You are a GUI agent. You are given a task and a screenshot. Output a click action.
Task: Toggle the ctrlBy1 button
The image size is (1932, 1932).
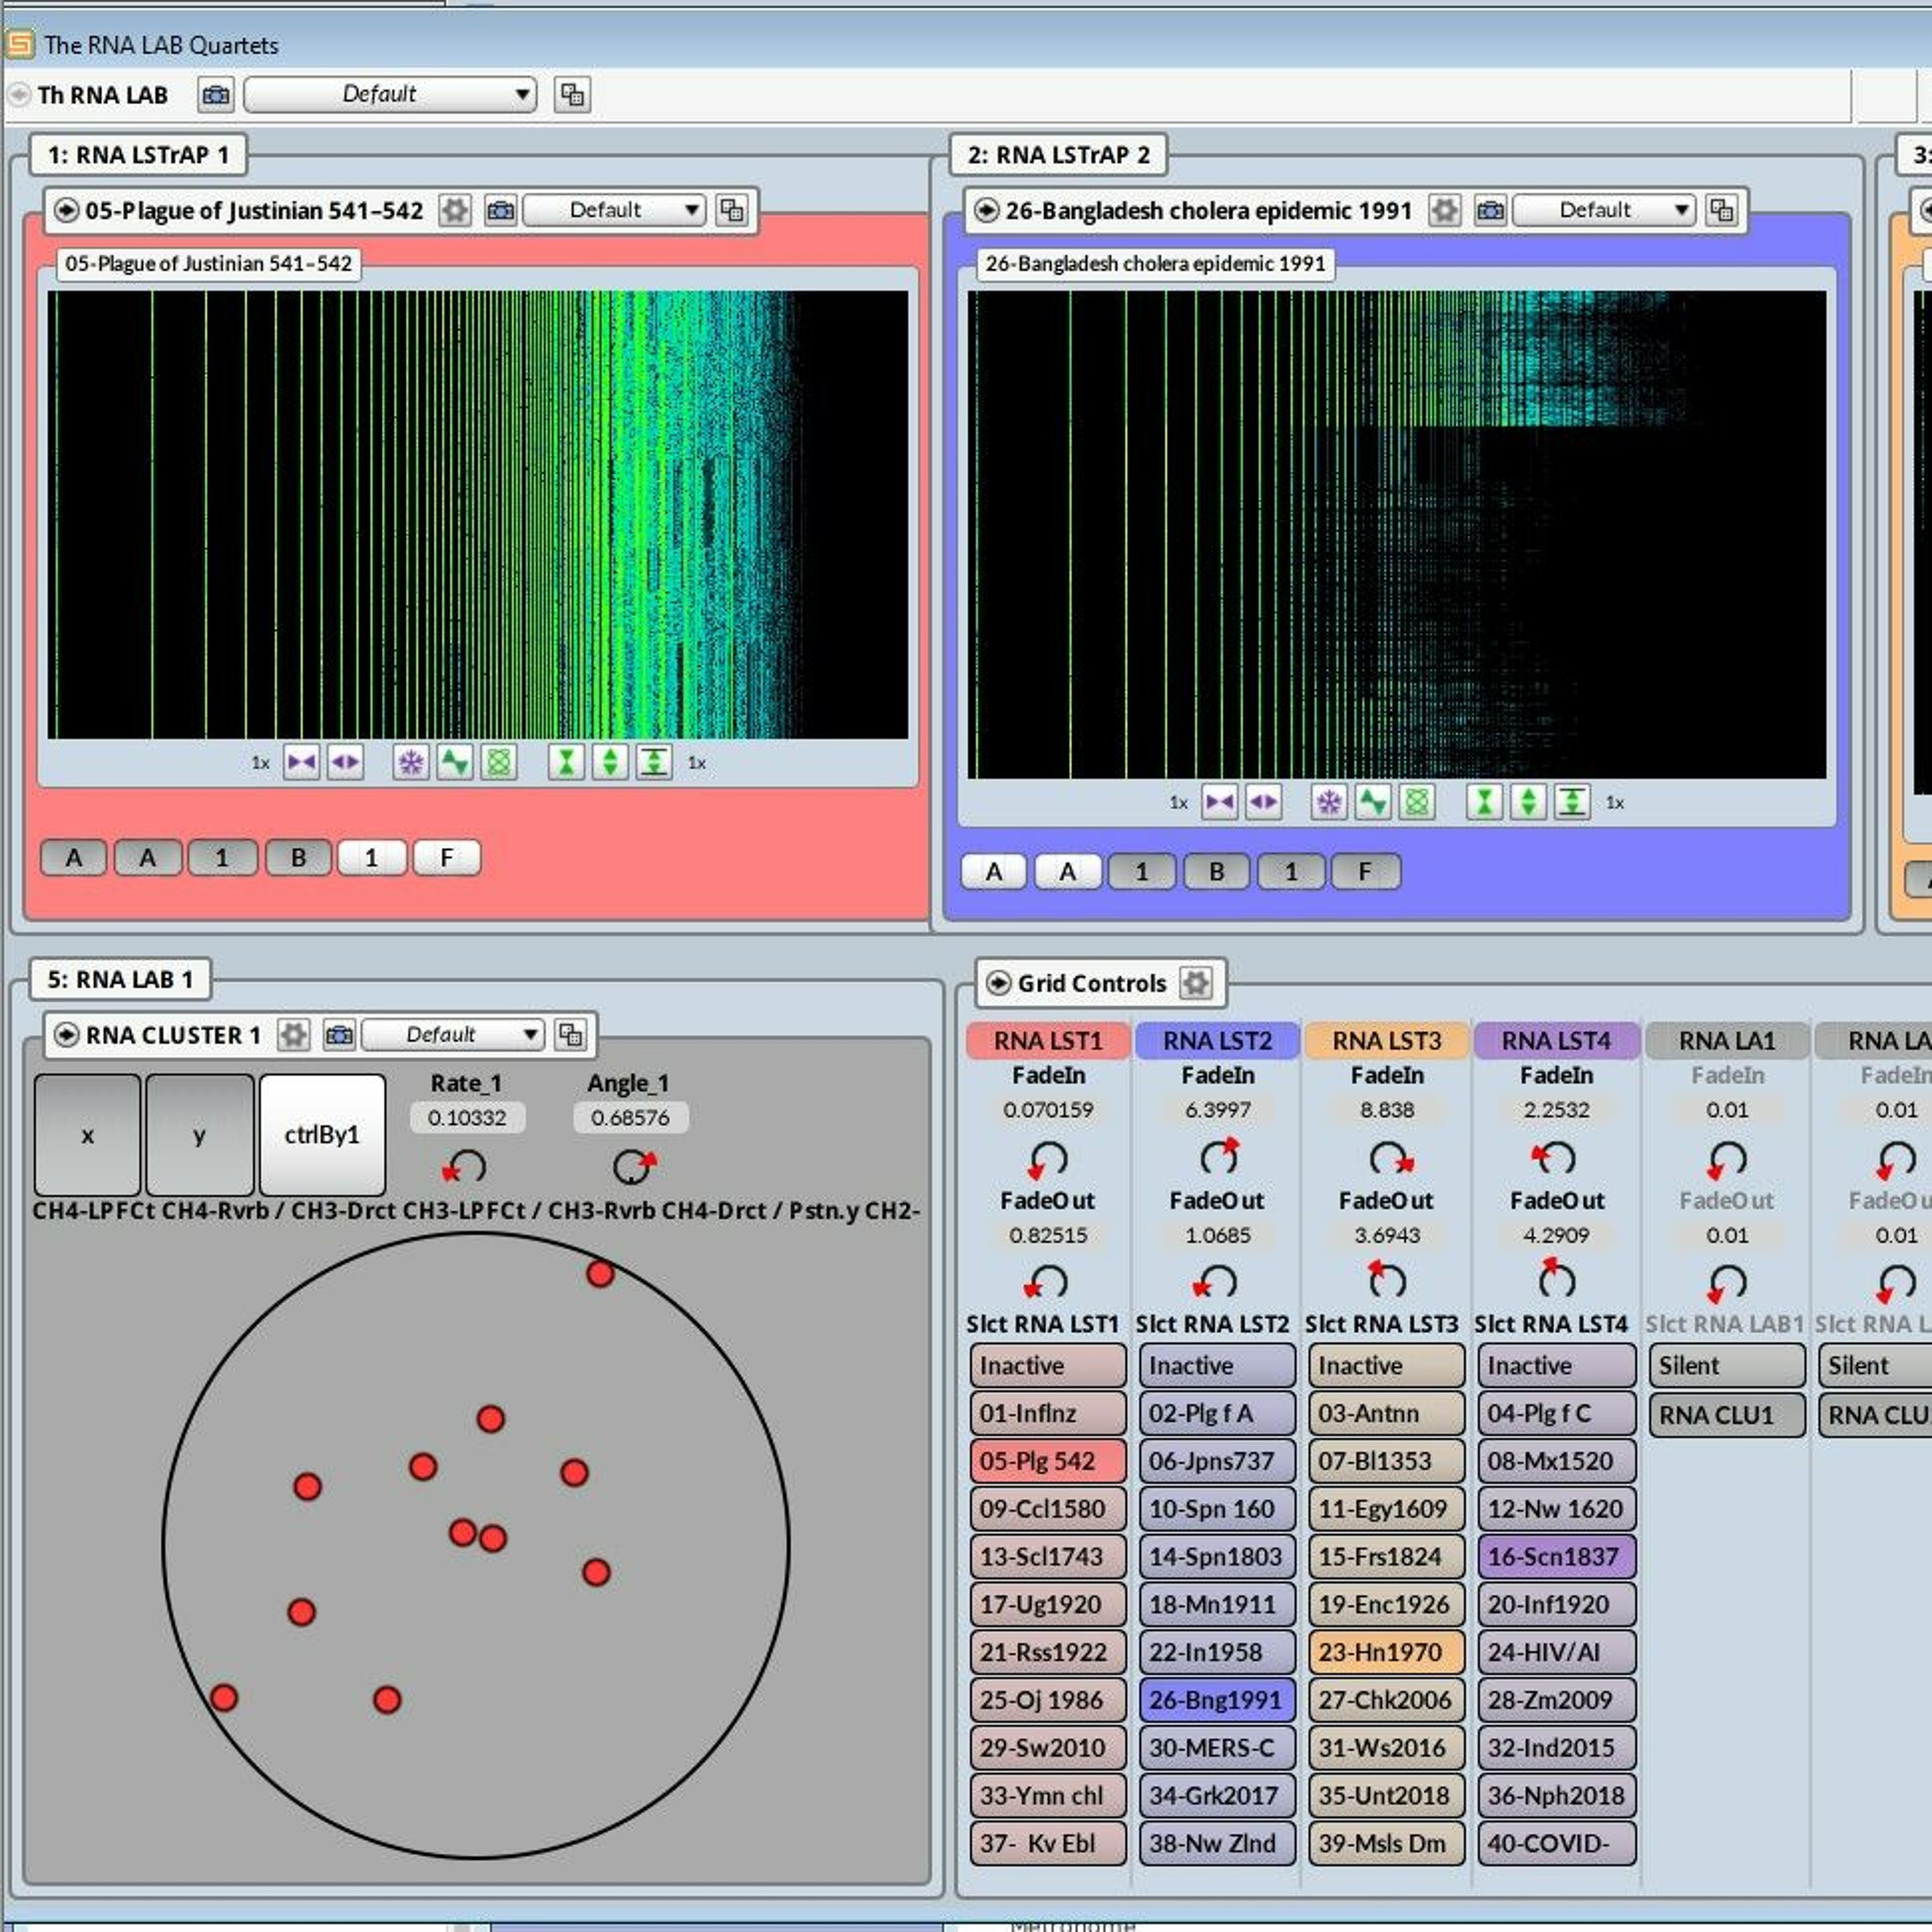click(322, 1135)
